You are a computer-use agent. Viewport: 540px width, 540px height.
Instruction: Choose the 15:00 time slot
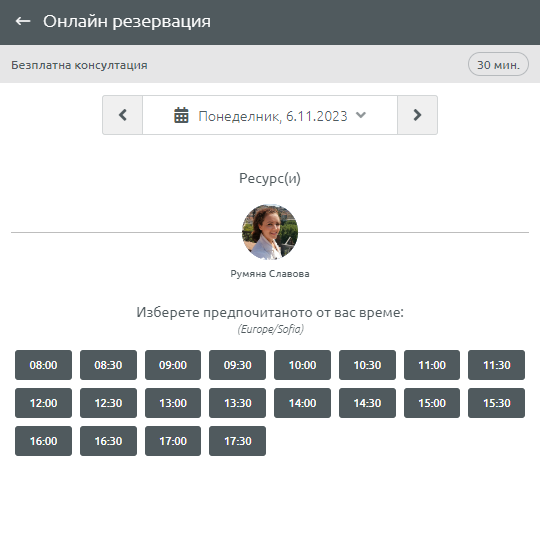coord(432,403)
